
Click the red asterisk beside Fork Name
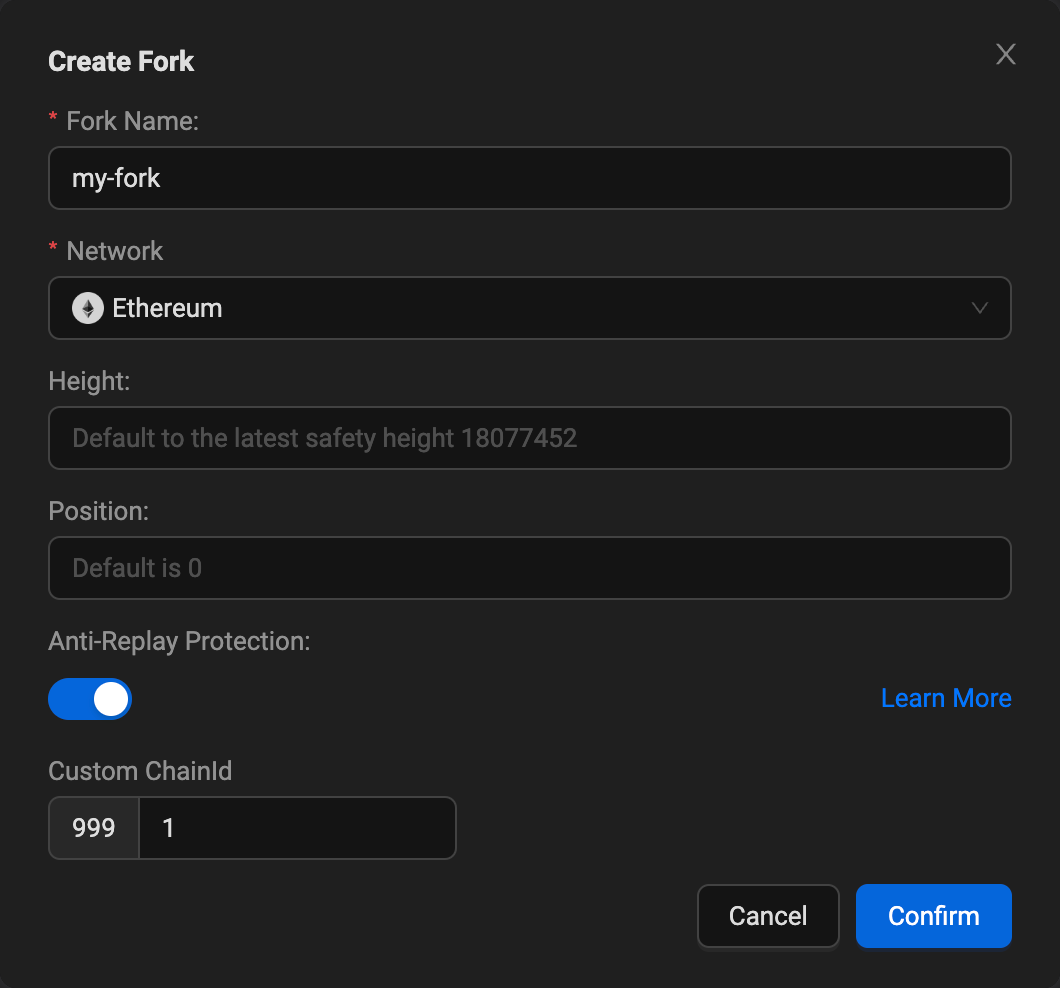(x=52, y=118)
